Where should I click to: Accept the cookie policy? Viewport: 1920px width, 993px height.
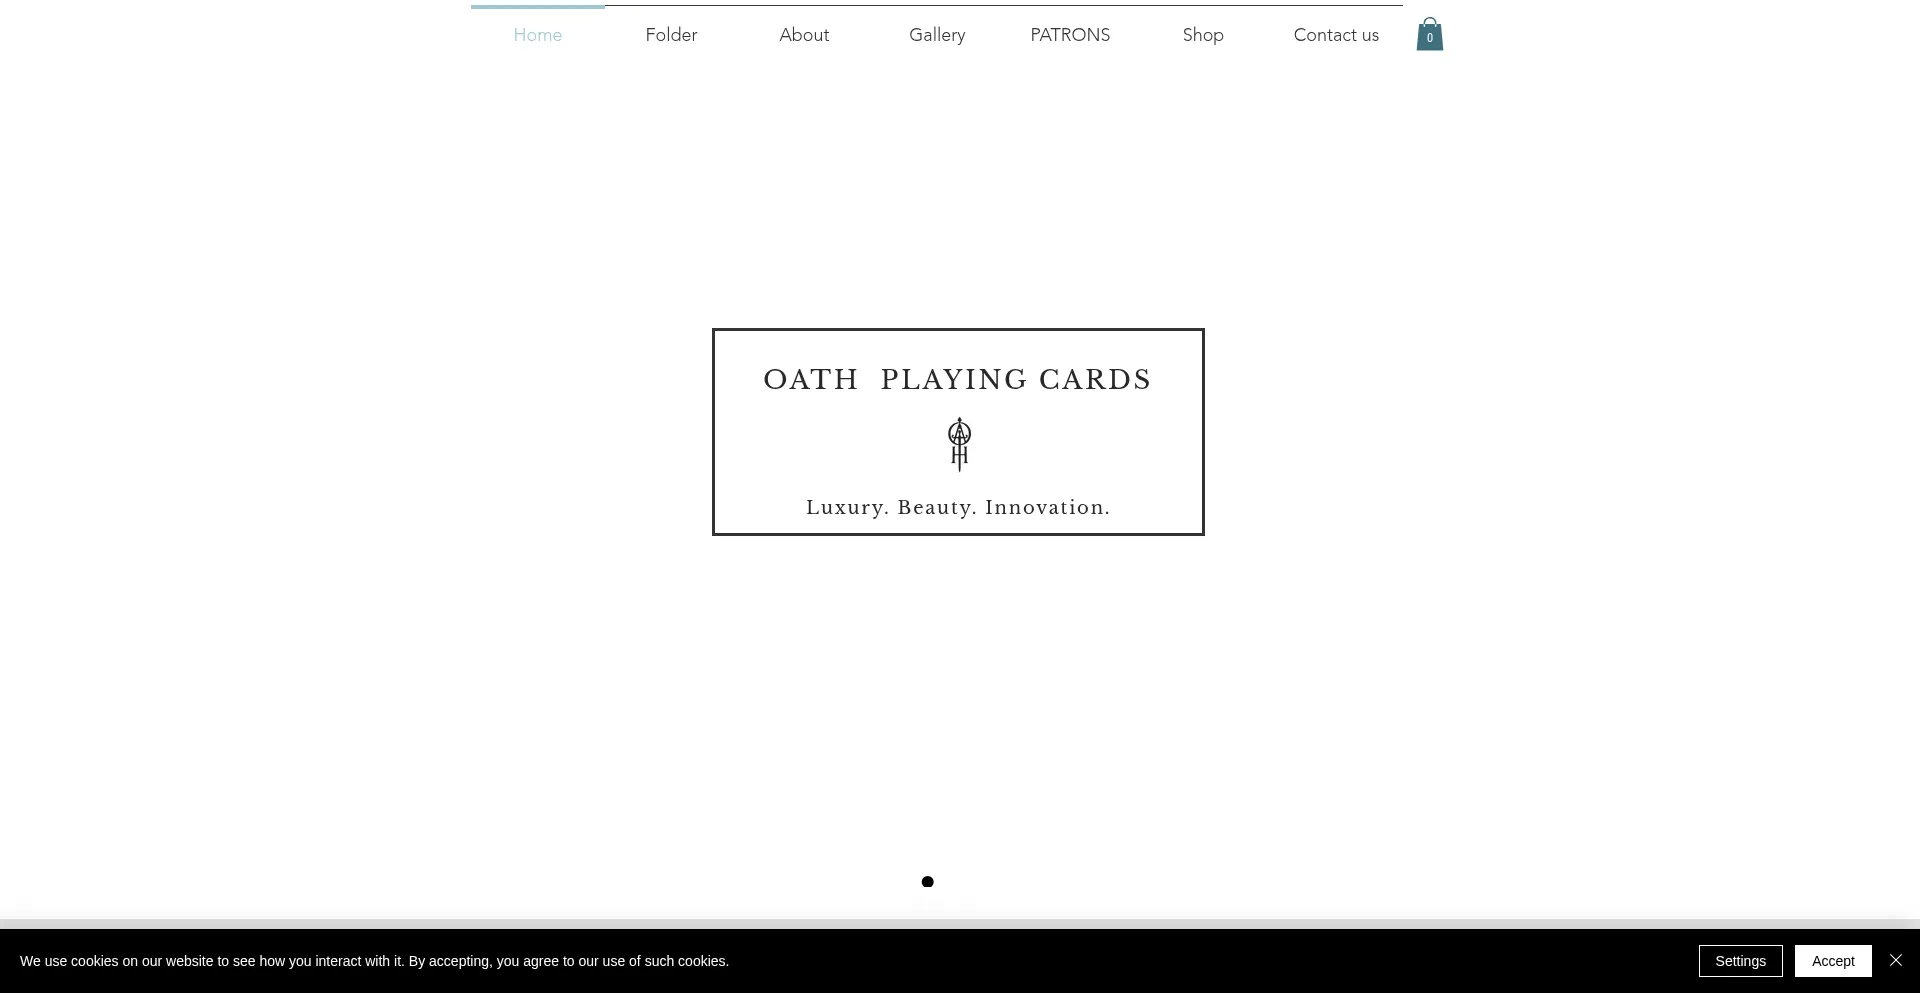coord(1833,960)
